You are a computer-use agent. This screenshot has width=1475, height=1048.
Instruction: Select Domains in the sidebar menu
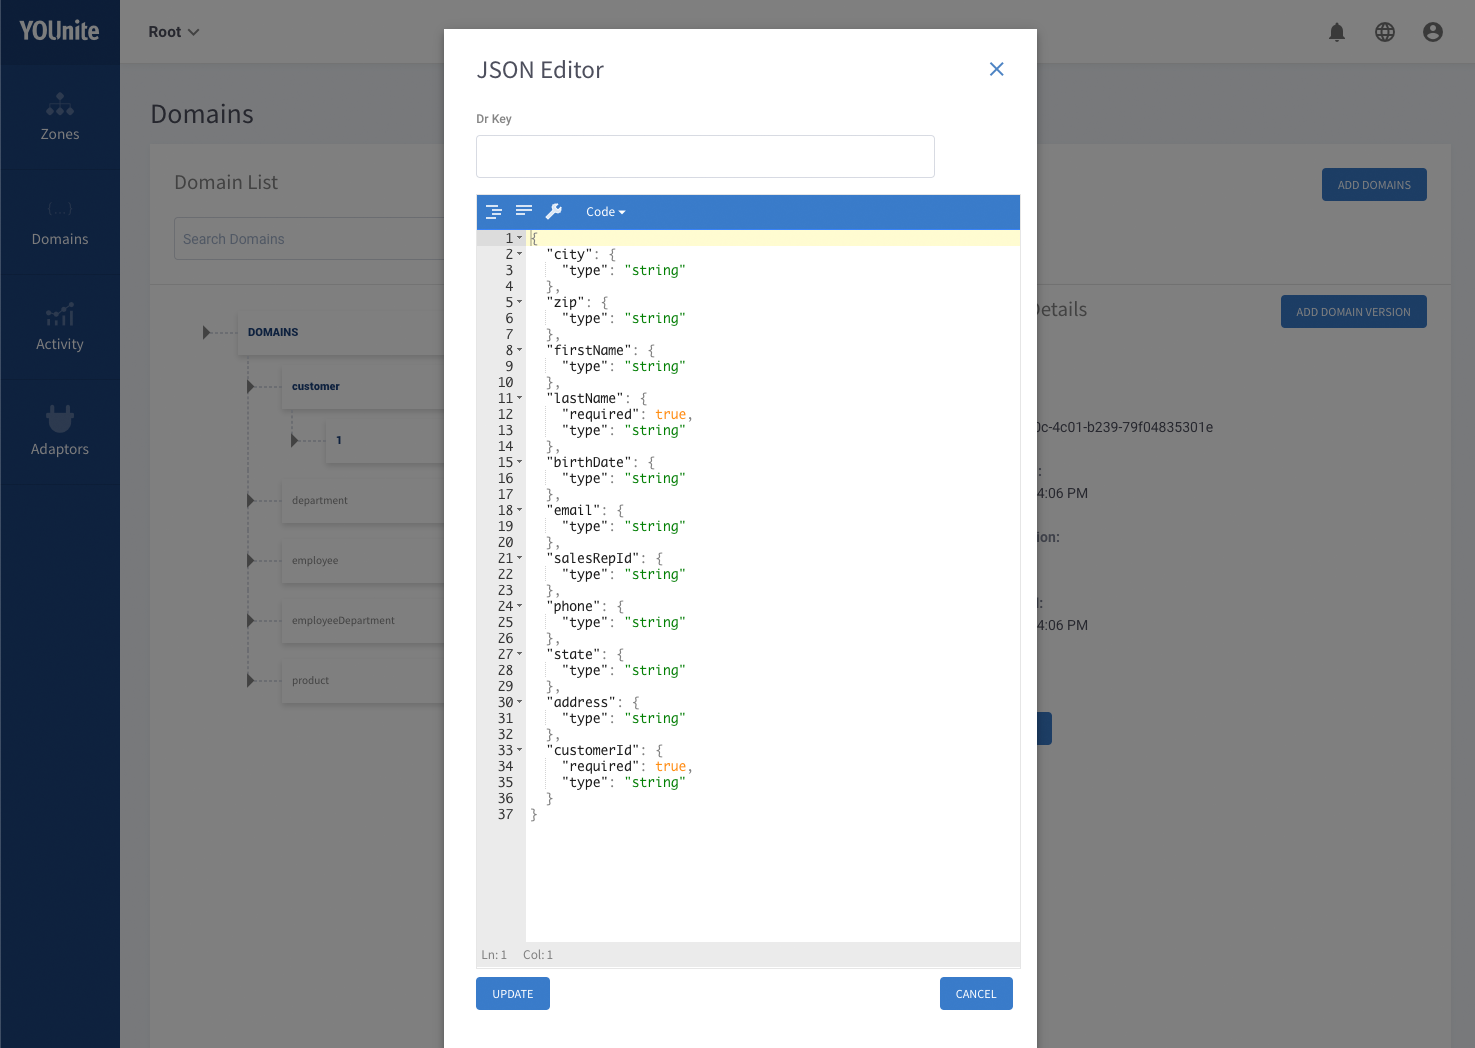point(60,222)
